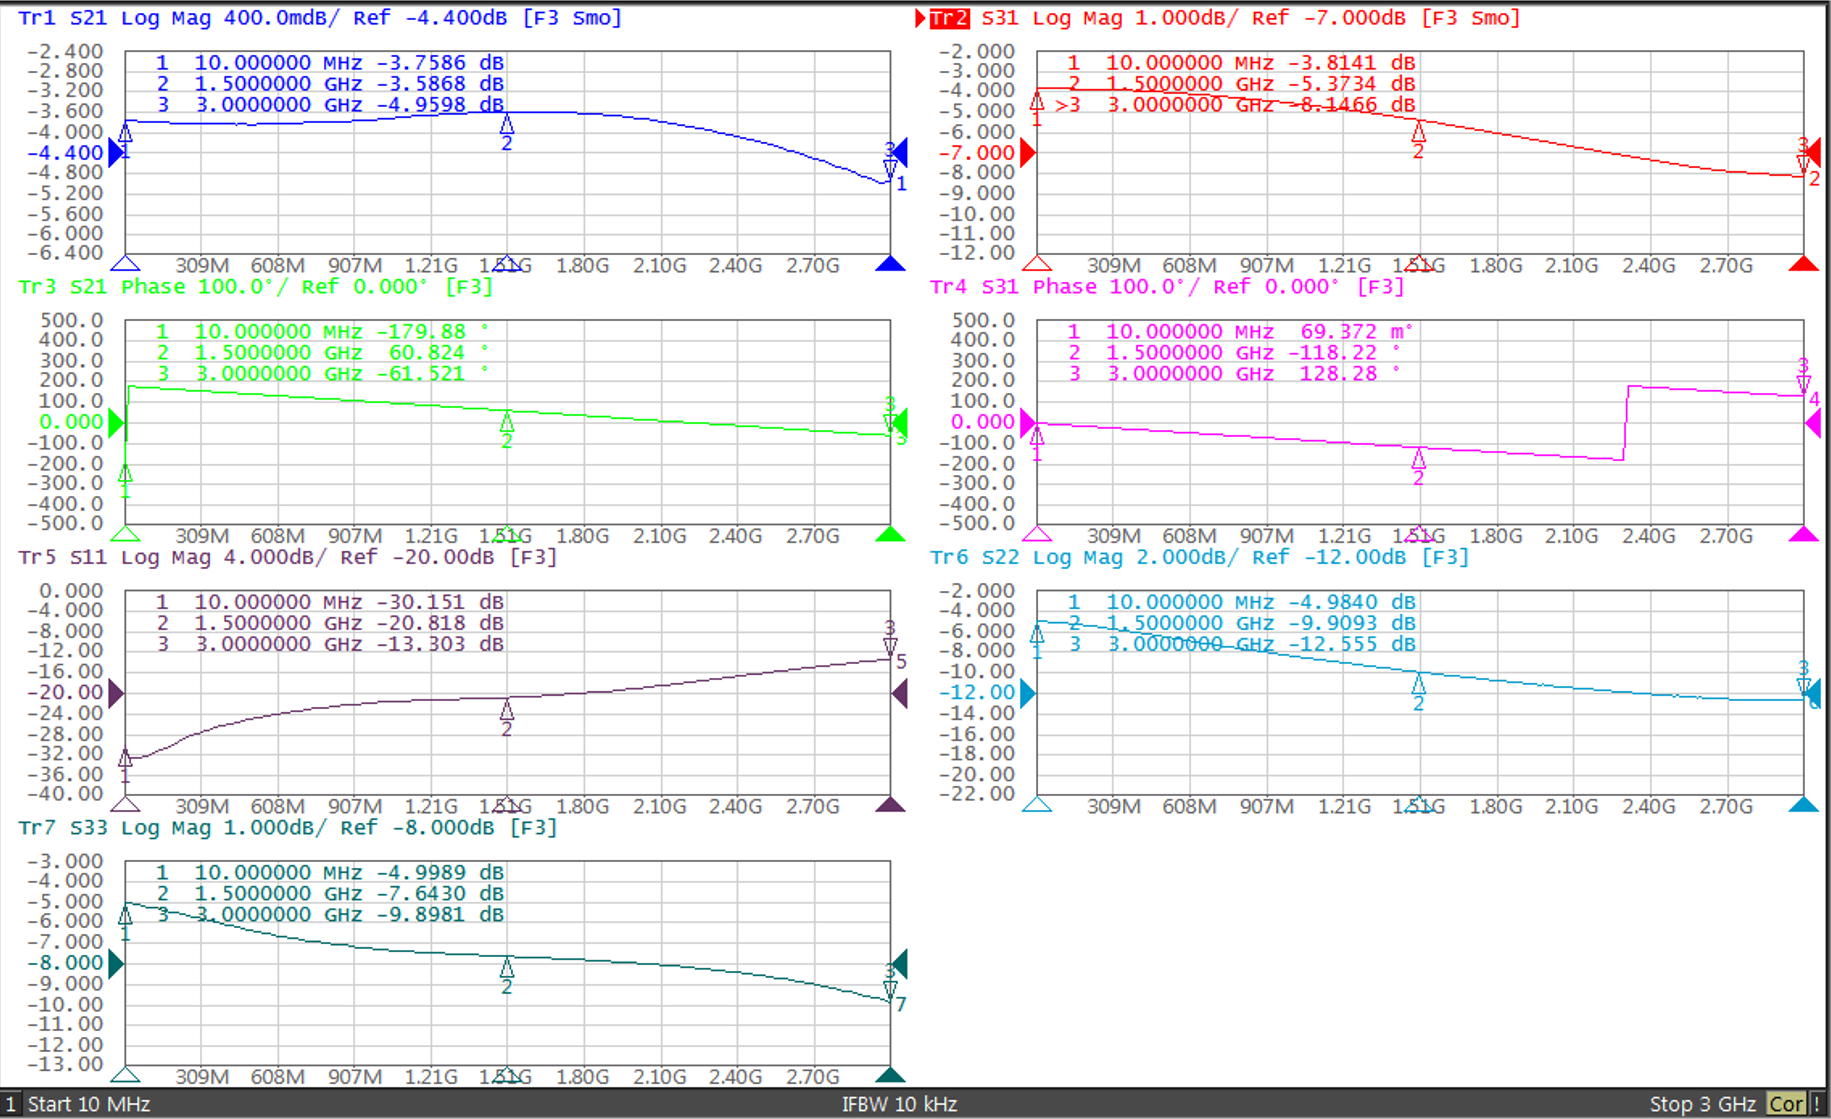1831x1119 pixels.
Task: Click the solid green stop stimulus triangle below Tr3
Action: [890, 534]
